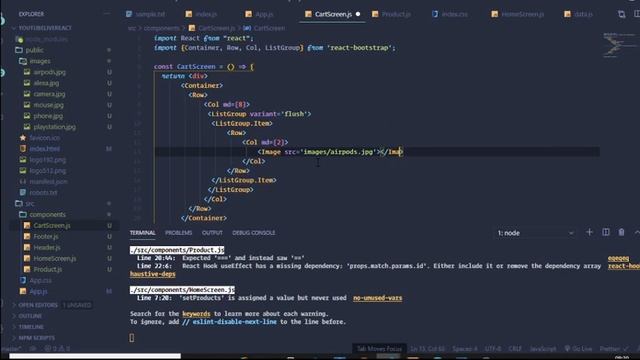The height and width of the screenshot is (360, 640).
Task: Expand the NPM Scripts section
Action: pos(36,338)
